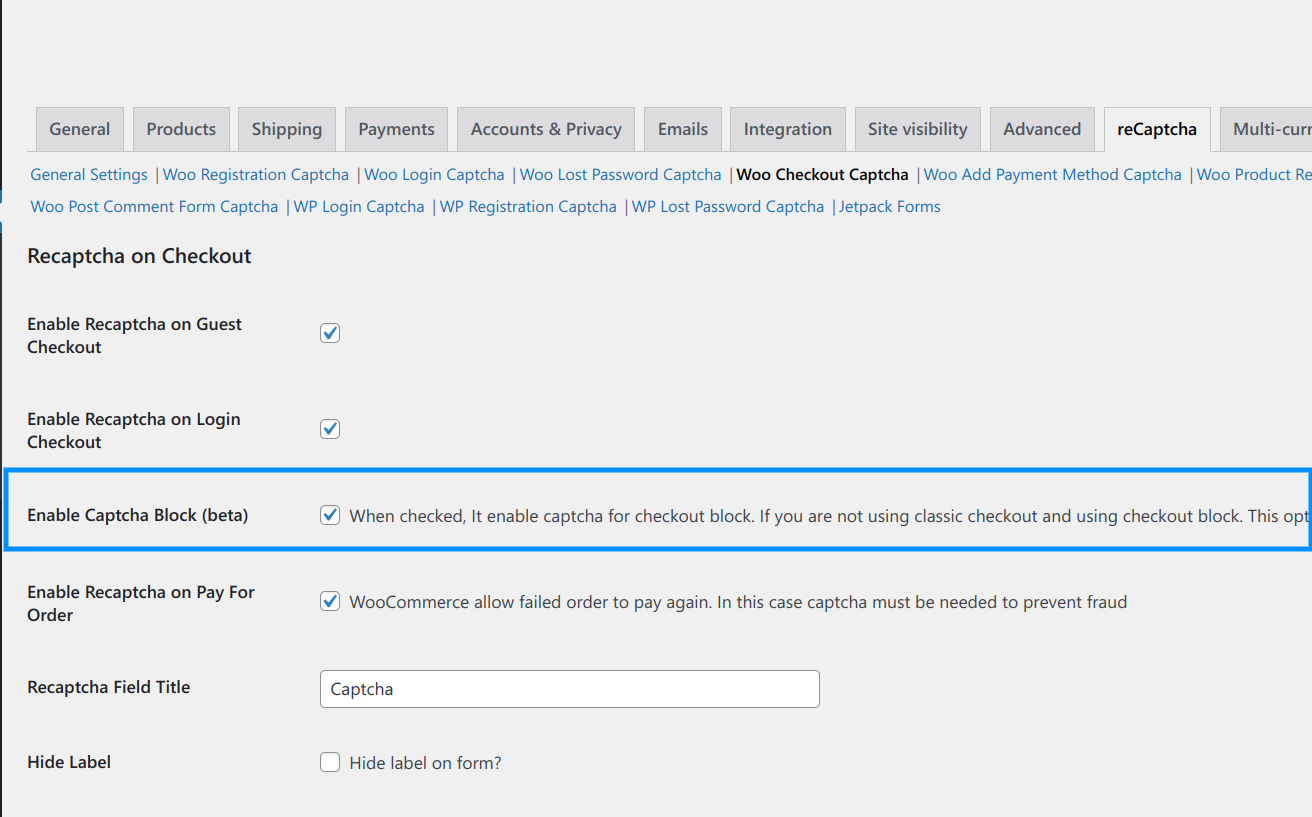Open the Advanced settings tab
Image resolution: width=1312 pixels, height=817 pixels.
(x=1042, y=129)
